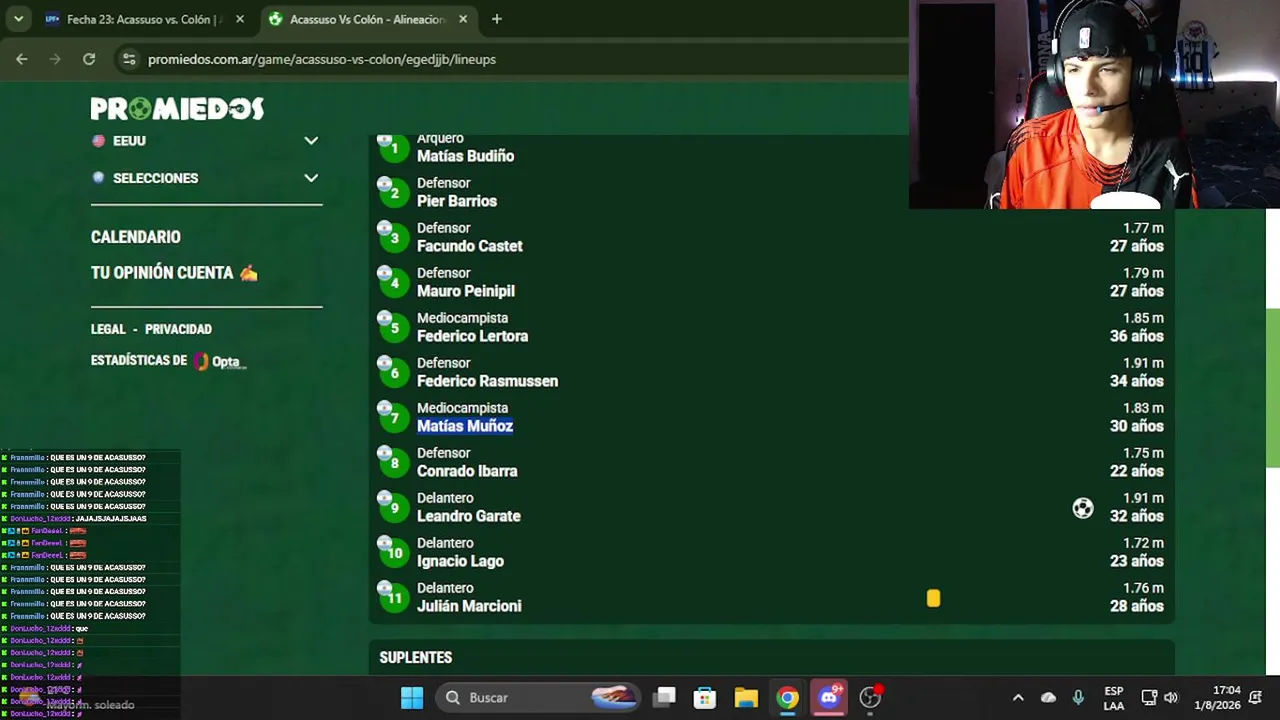The image size is (1280, 720).
Task: Open File Explorer from the taskbar
Action: [746, 698]
